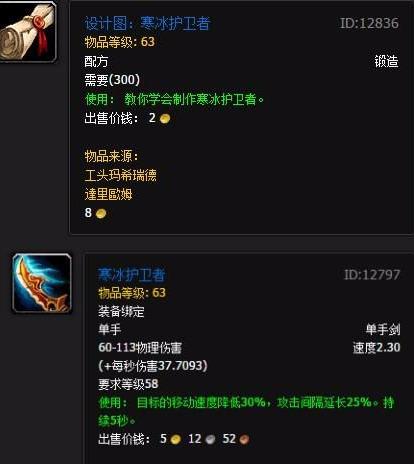
Task: Click the 锻造 profession label
Action: (386, 61)
